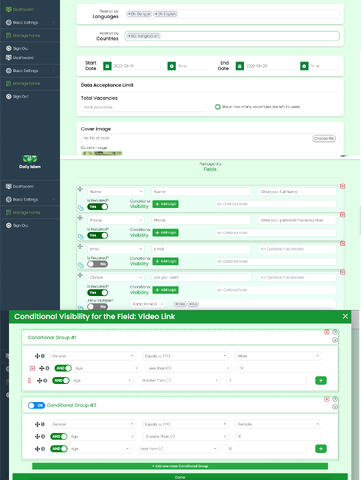Viewport: 361px width, 480px height.
Task: Open Male value dropdown in Group #1
Action: 278,356
